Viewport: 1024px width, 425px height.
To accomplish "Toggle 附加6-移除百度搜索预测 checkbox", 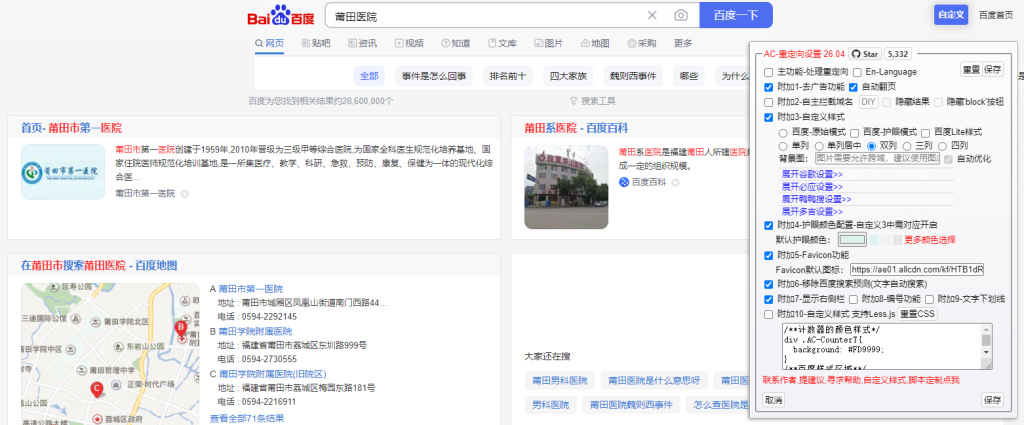I will click(x=769, y=285).
